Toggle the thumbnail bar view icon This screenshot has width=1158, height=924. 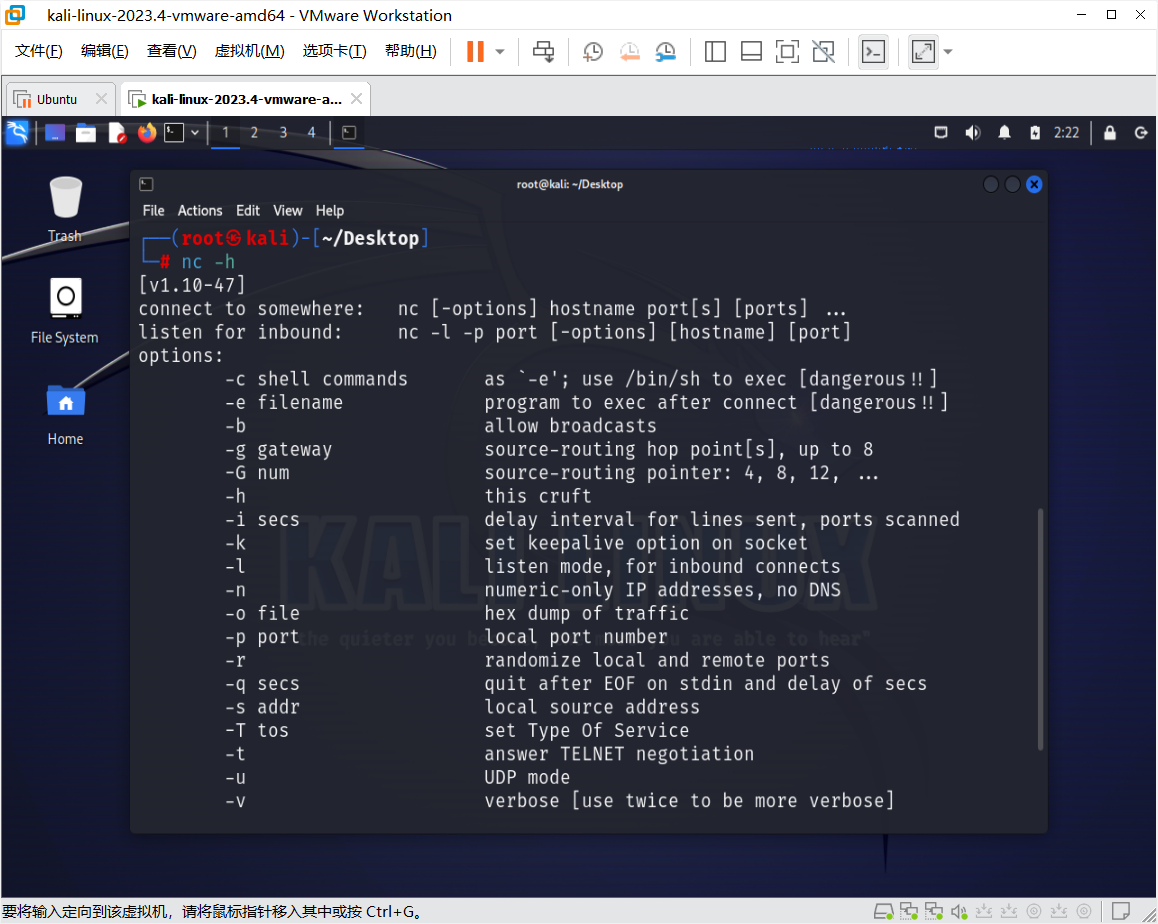click(x=751, y=52)
